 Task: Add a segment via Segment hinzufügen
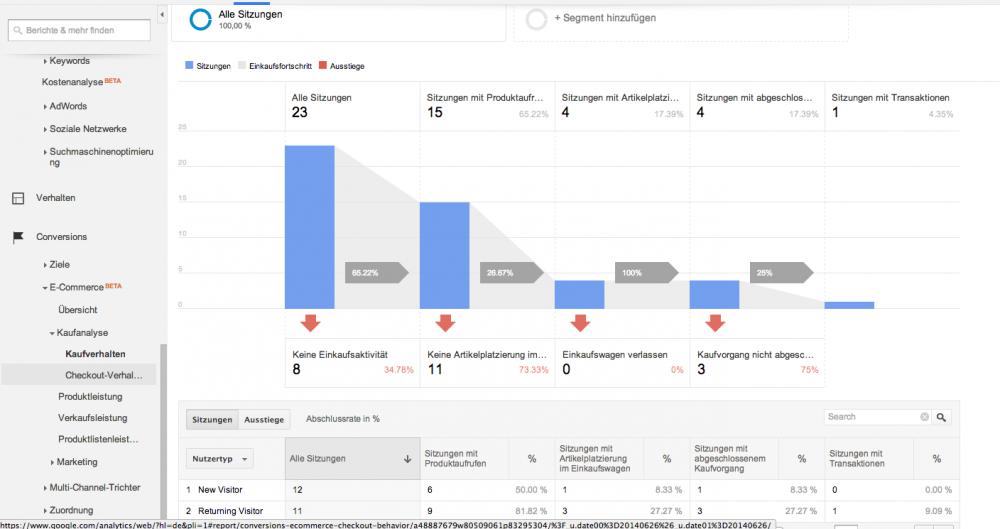tap(605, 18)
